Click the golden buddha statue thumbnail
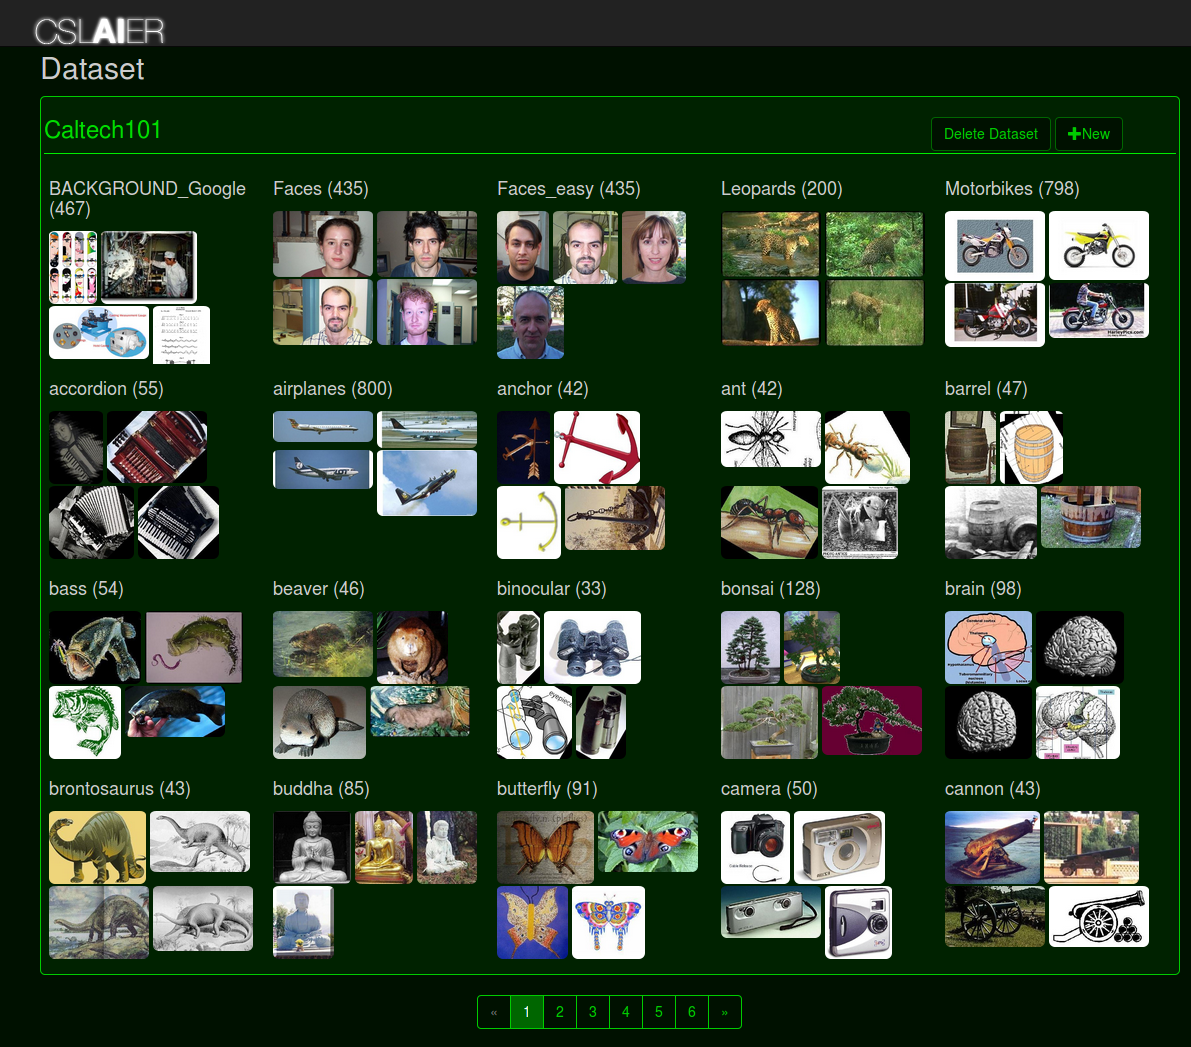Image resolution: width=1191 pixels, height=1047 pixels. pyautogui.click(x=384, y=847)
